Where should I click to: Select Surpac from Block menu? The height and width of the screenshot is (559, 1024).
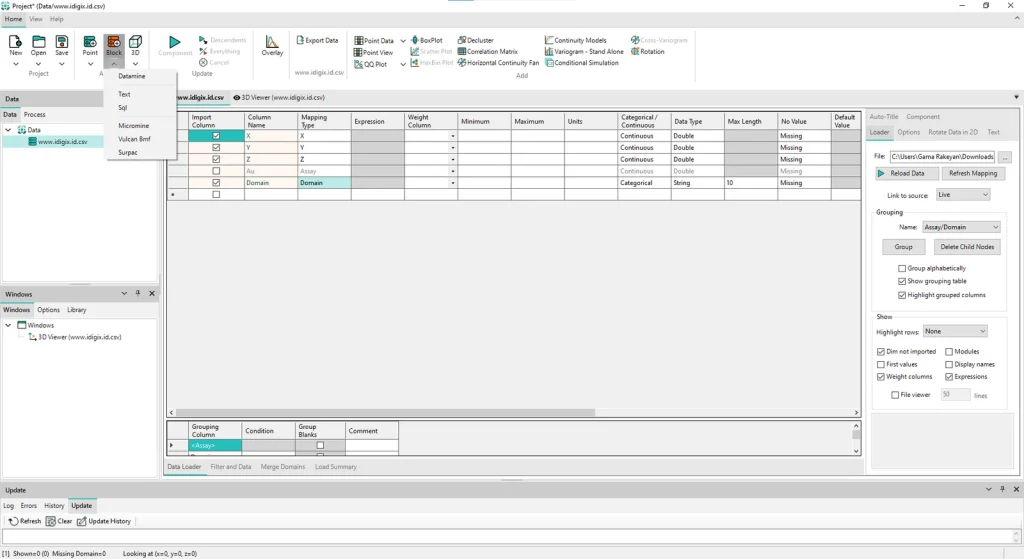coord(128,153)
